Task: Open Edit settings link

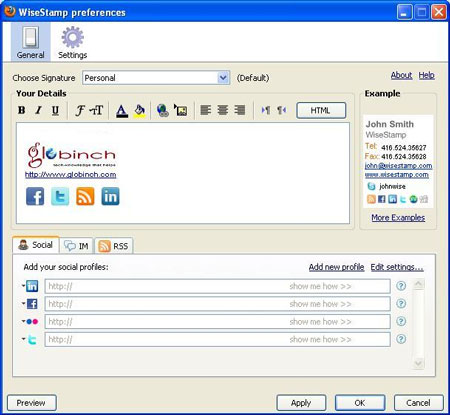Action: (397, 267)
